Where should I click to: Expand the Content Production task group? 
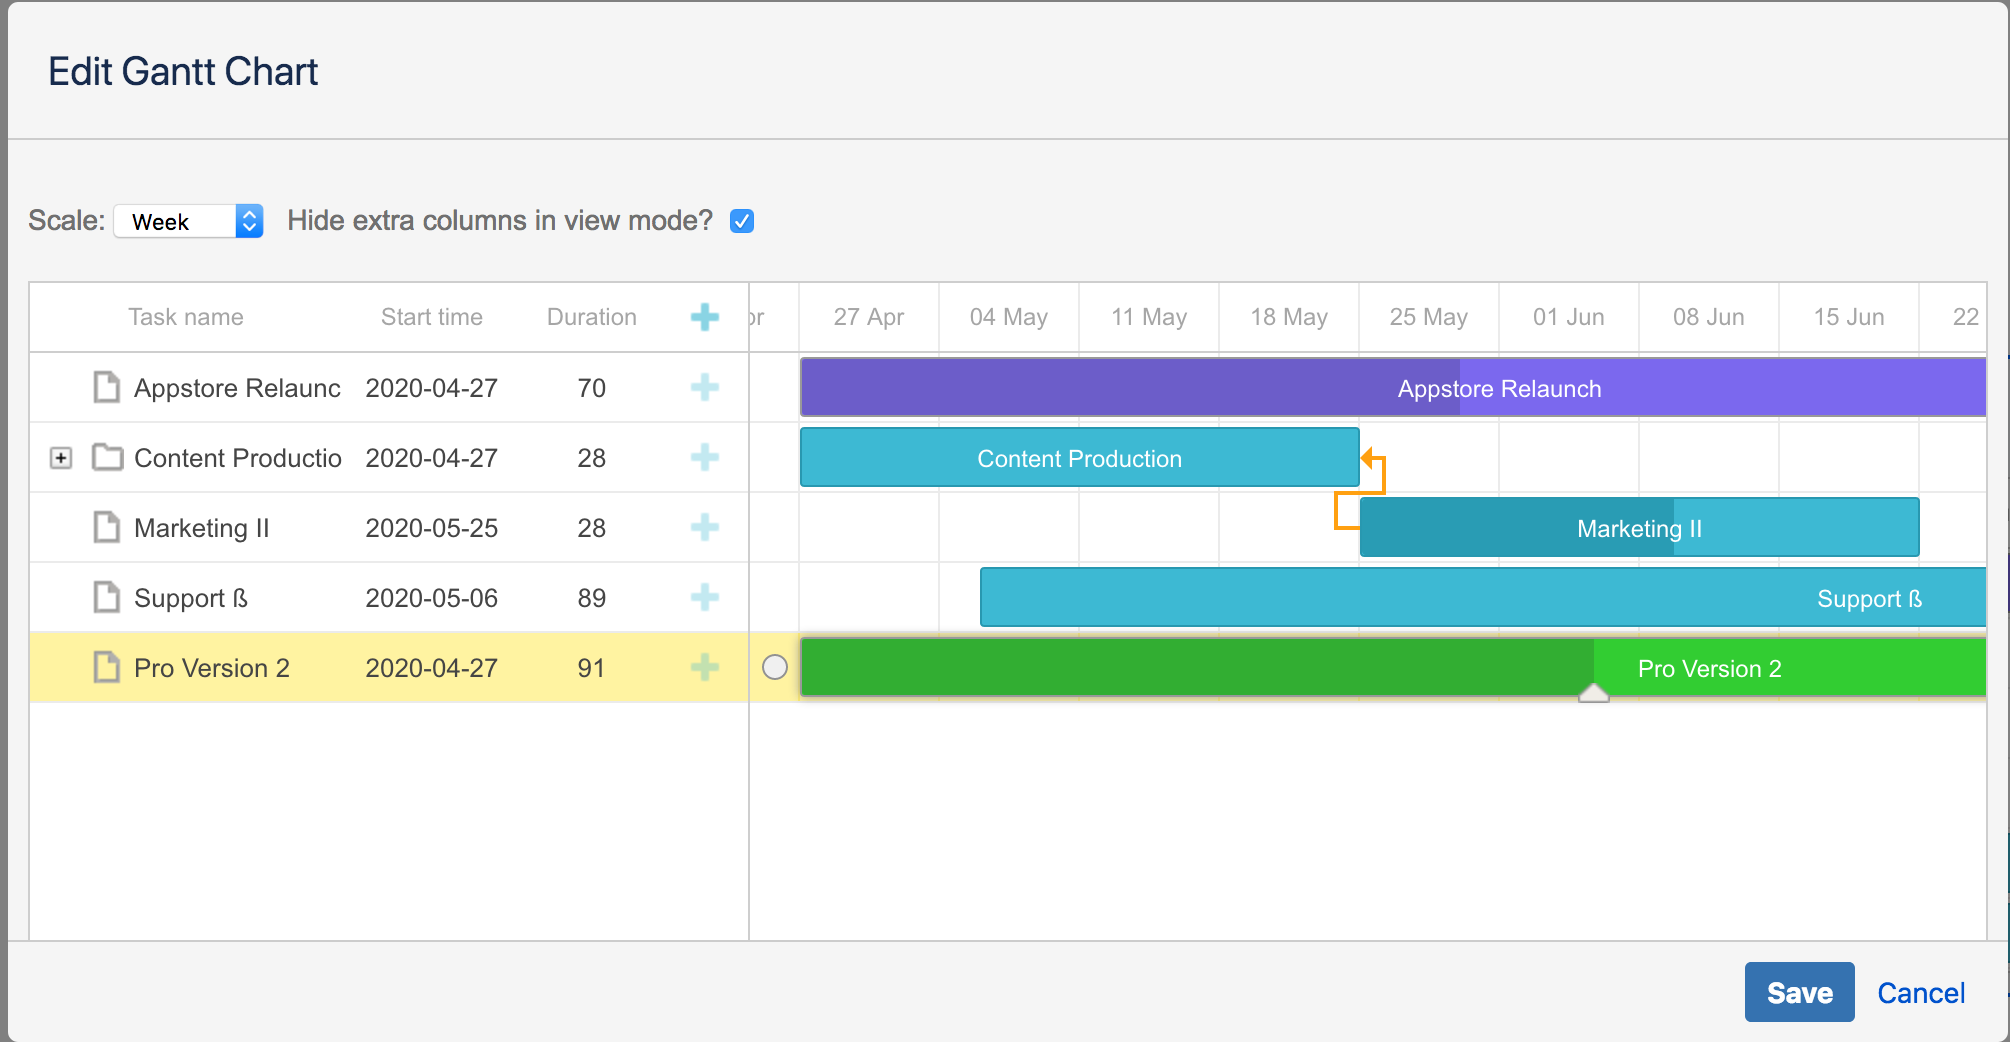point(61,458)
